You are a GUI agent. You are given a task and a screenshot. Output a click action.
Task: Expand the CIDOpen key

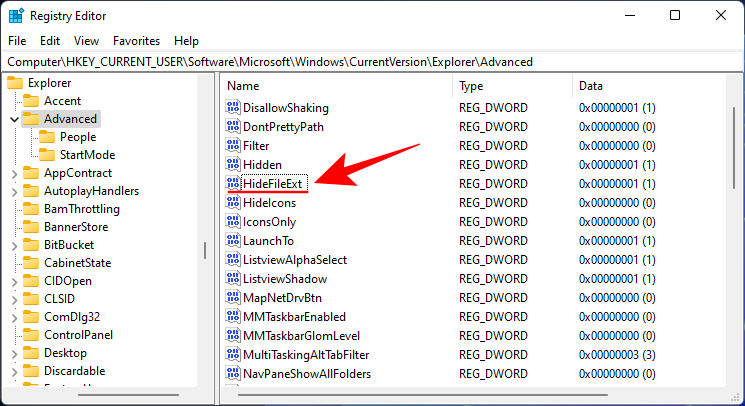[14, 282]
